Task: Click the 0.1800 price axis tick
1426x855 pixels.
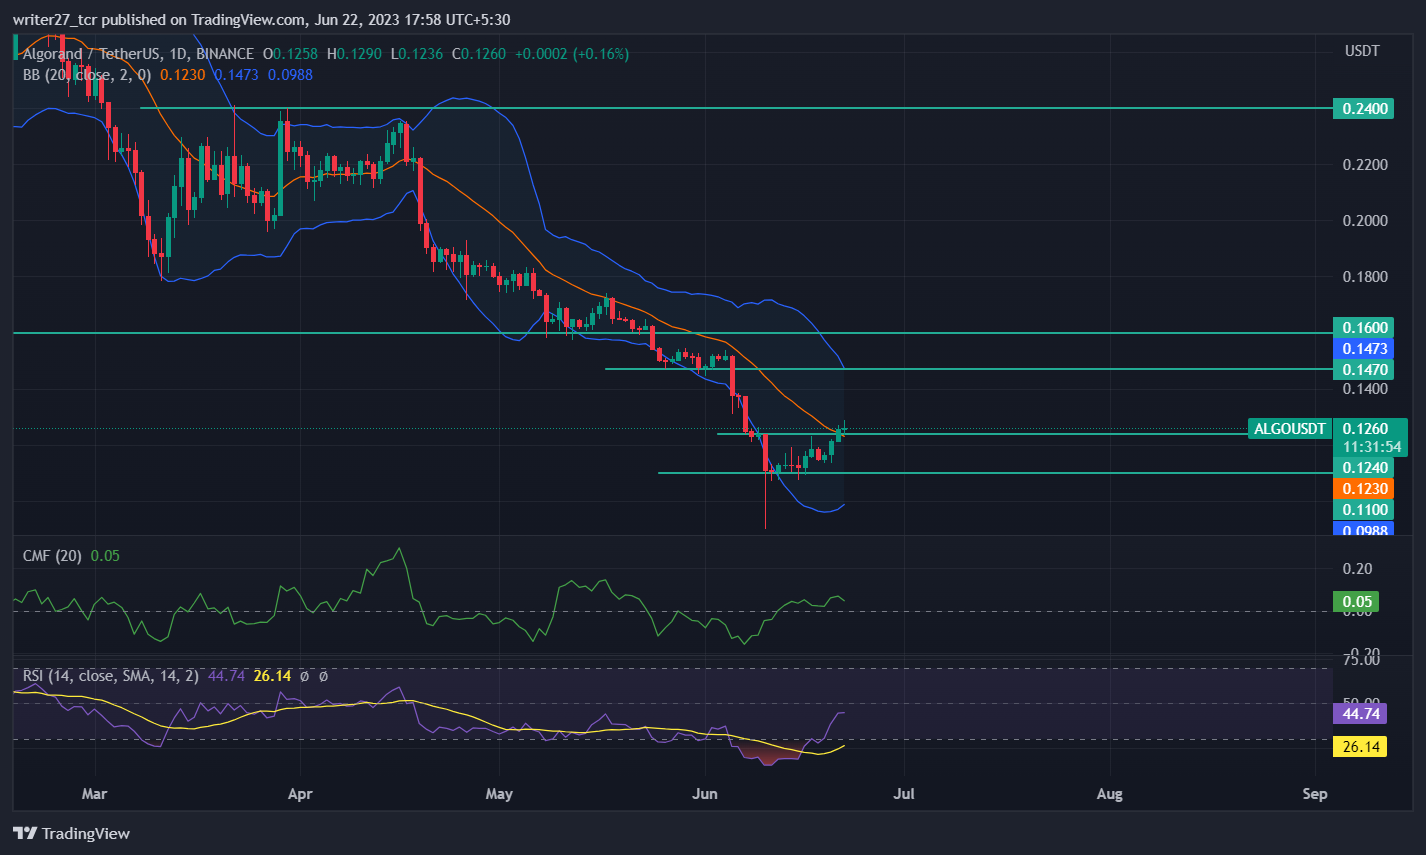Action: pyautogui.click(x=1365, y=276)
